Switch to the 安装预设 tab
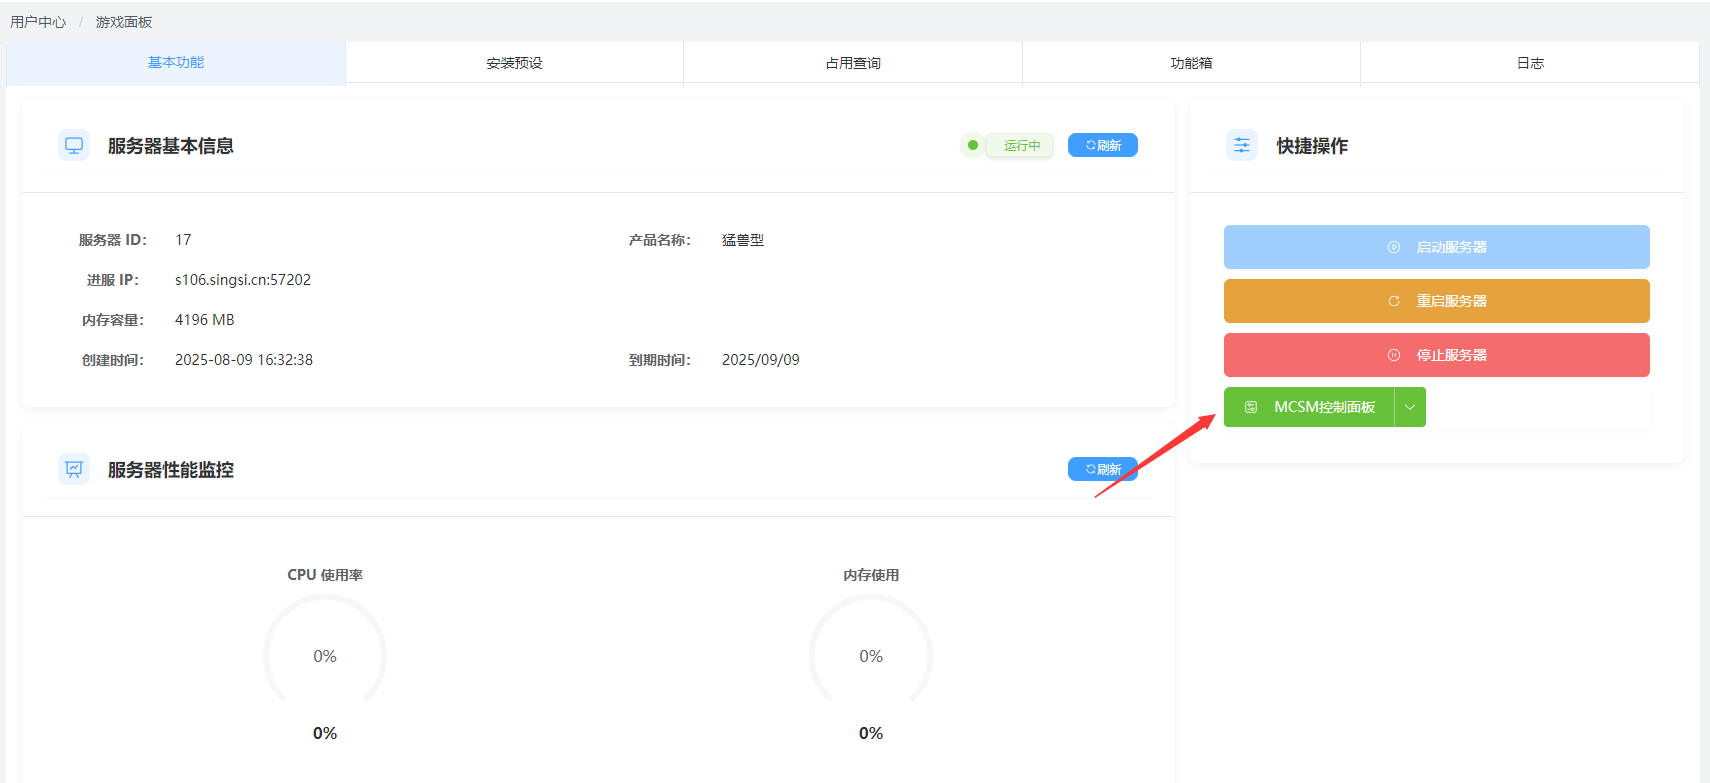The width and height of the screenshot is (1710, 783). pyautogui.click(x=514, y=63)
